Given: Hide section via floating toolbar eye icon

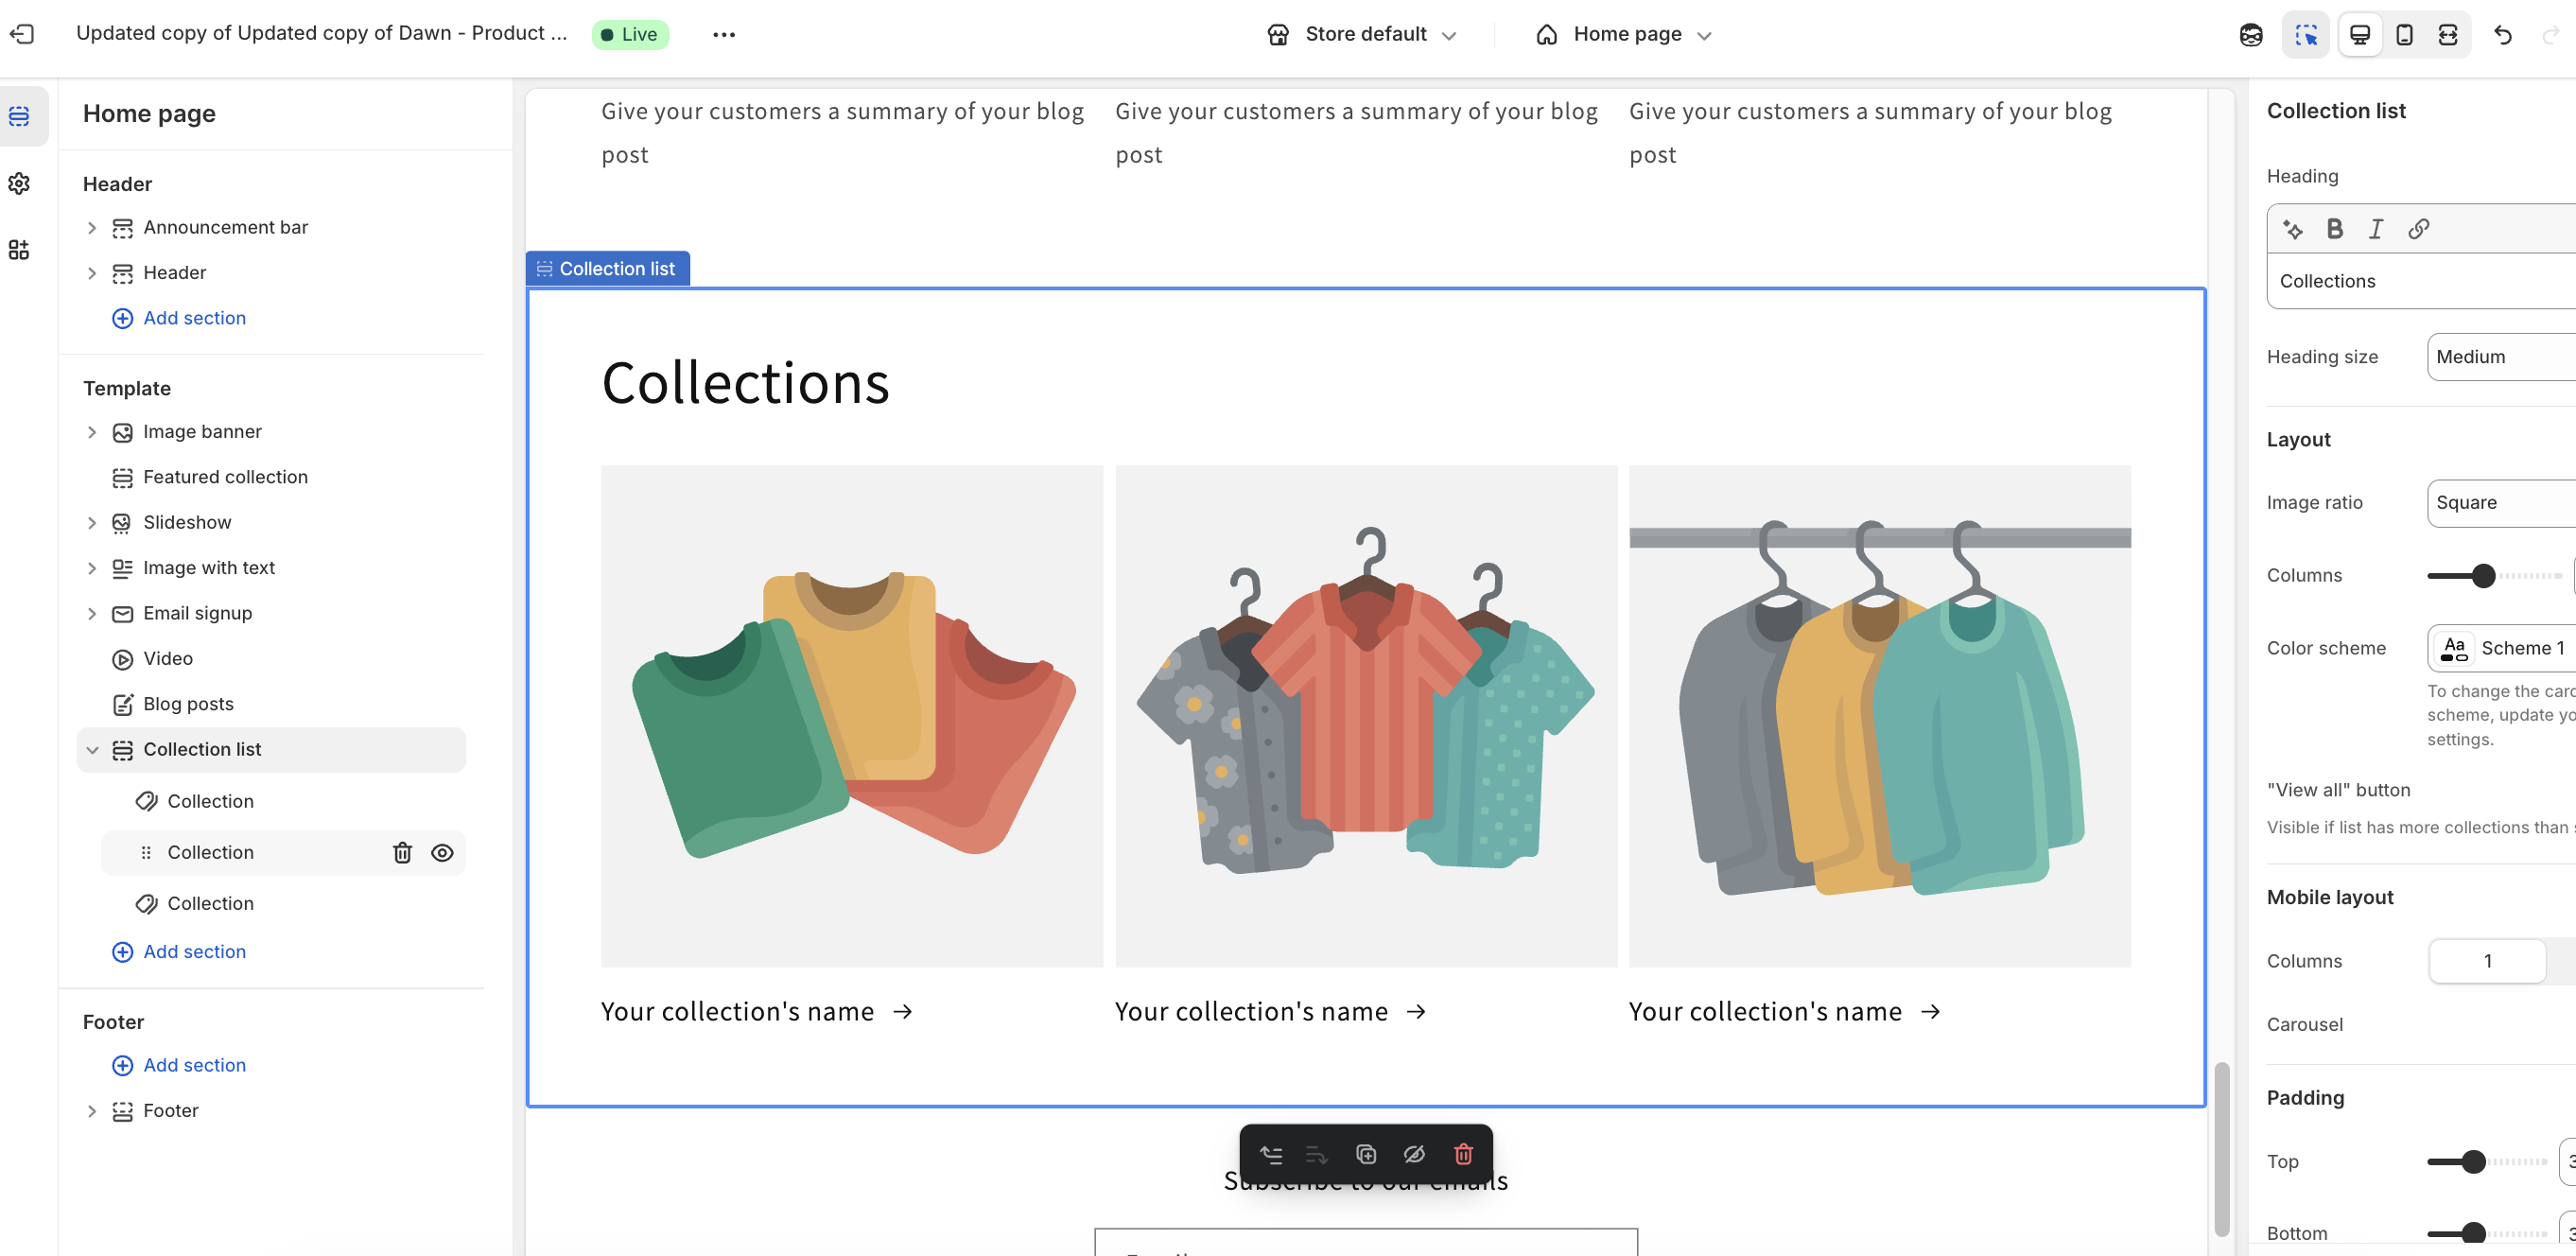Looking at the screenshot, I should (1414, 1154).
